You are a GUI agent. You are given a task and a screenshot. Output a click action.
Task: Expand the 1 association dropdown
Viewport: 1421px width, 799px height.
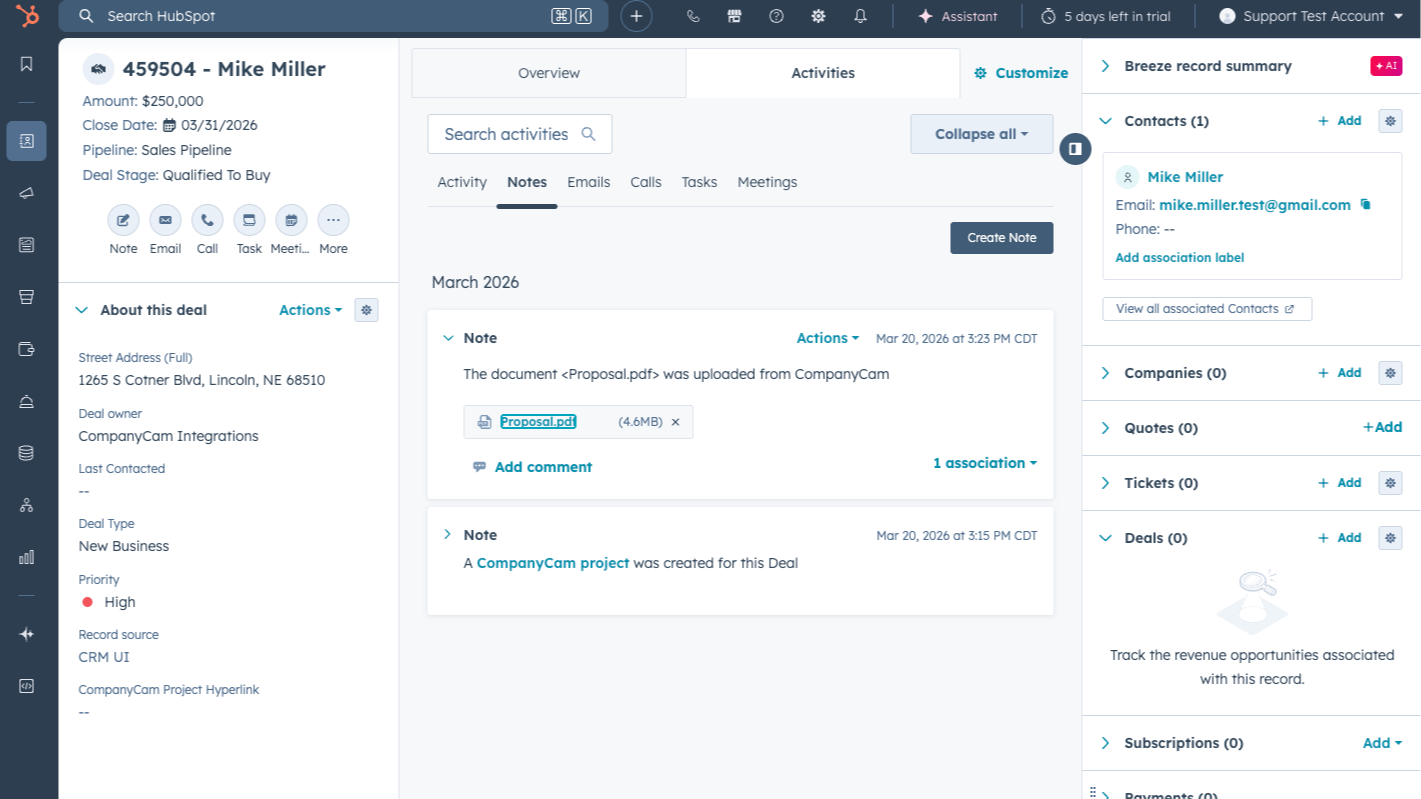(984, 463)
